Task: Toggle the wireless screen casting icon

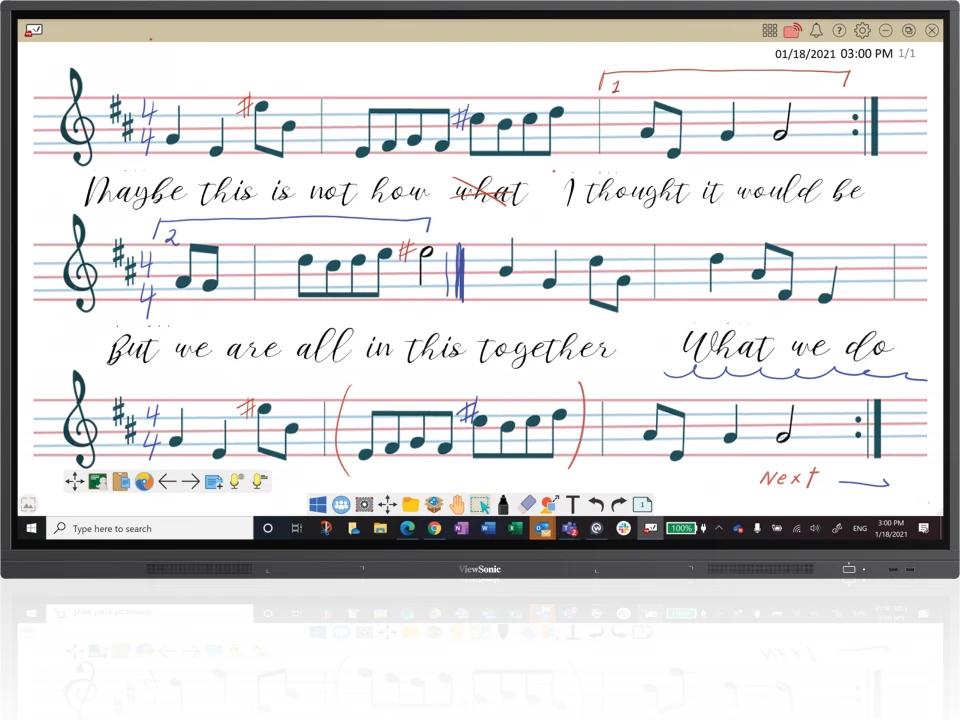Action: coord(793,31)
